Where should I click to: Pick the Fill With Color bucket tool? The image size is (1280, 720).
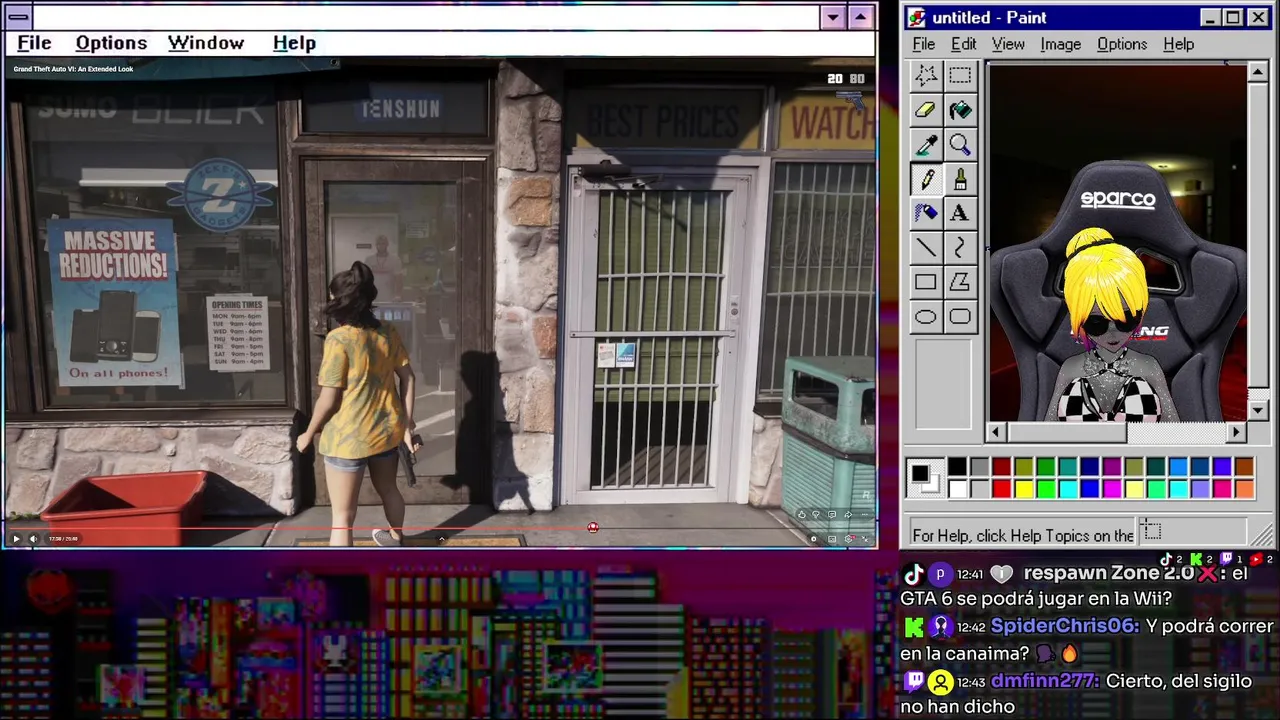point(960,111)
